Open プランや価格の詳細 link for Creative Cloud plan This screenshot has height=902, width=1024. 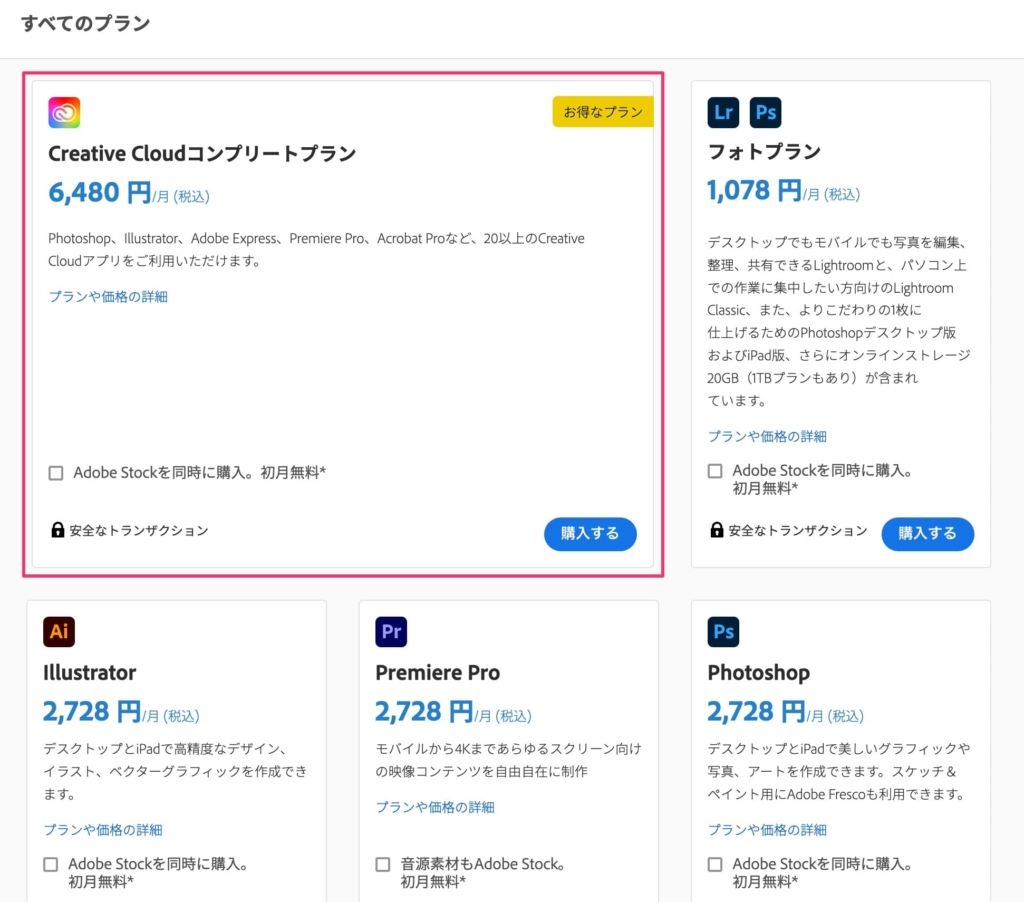(x=108, y=297)
